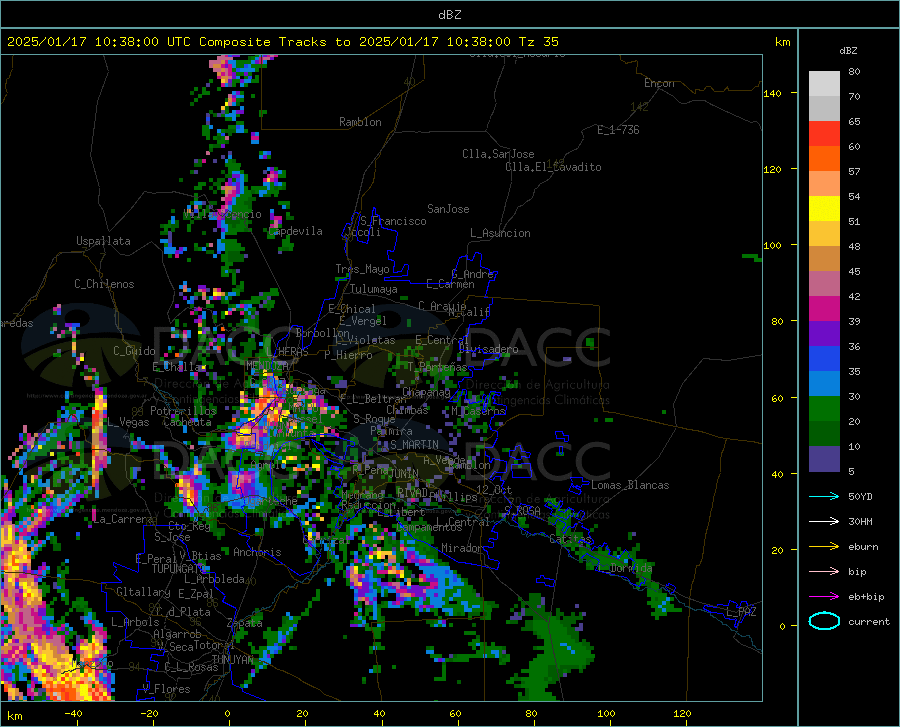Viewport: 900px width, 727px height.
Task: Click the 'S_Francisco' map label
Action: [394, 221]
